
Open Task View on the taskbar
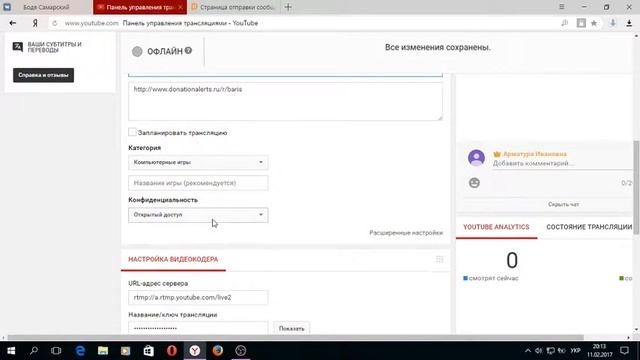[x=56, y=351]
